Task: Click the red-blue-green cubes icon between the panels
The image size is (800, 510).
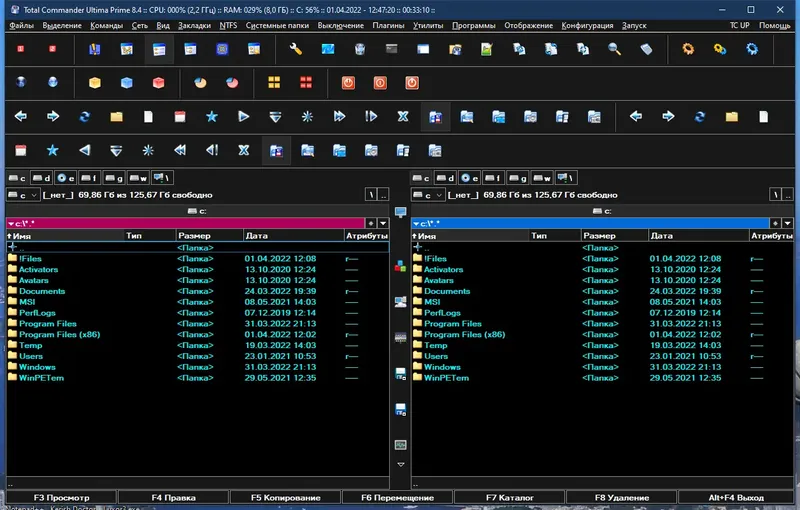Action: click(x=401, y=266)
